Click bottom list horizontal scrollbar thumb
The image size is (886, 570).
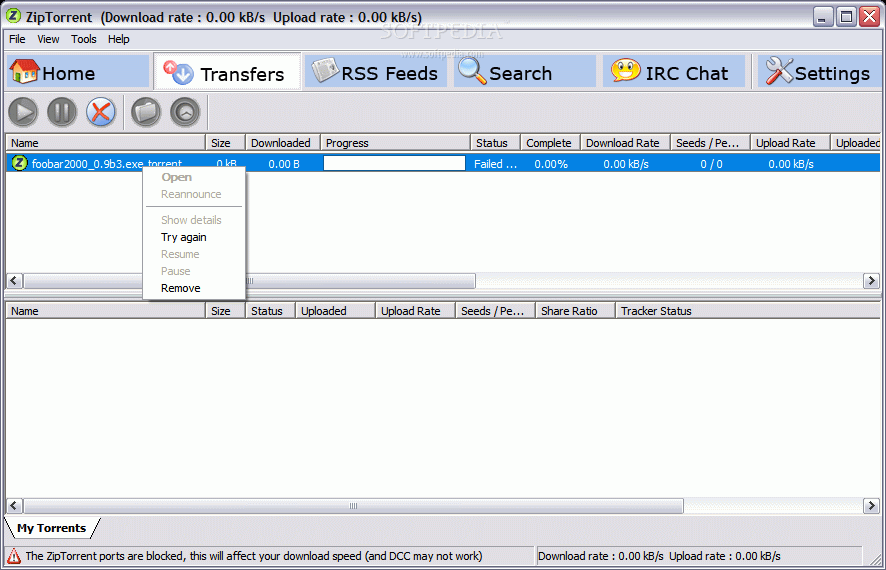(353, 506)
